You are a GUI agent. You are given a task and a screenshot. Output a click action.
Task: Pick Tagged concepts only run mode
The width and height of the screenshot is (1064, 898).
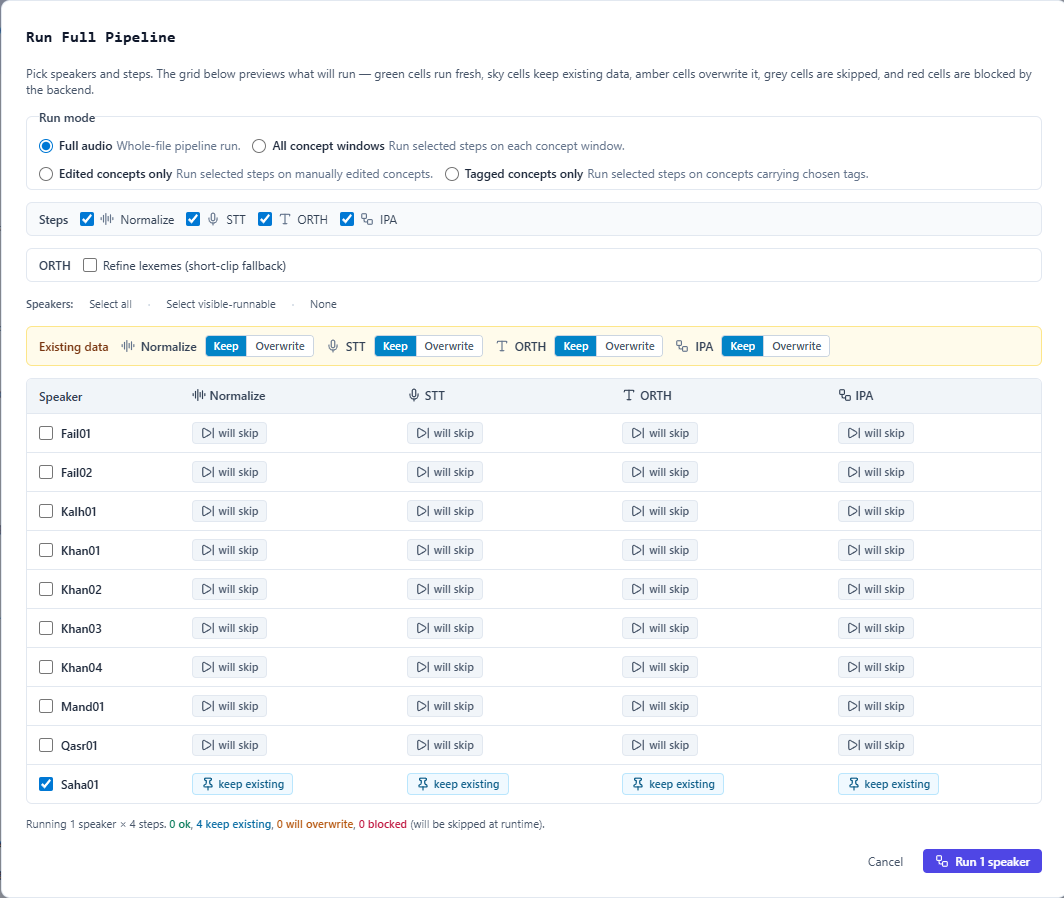pos(452,174)
